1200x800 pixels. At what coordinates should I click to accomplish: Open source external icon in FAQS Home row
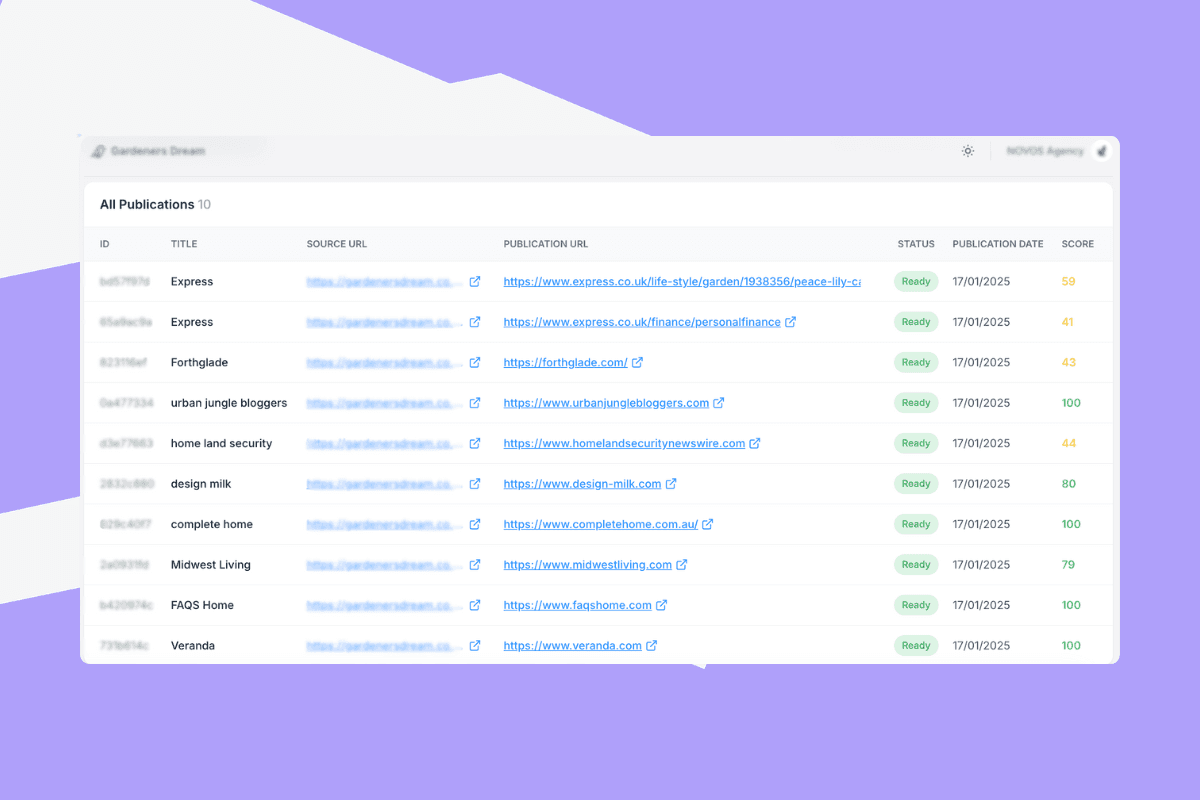[475, 605]
